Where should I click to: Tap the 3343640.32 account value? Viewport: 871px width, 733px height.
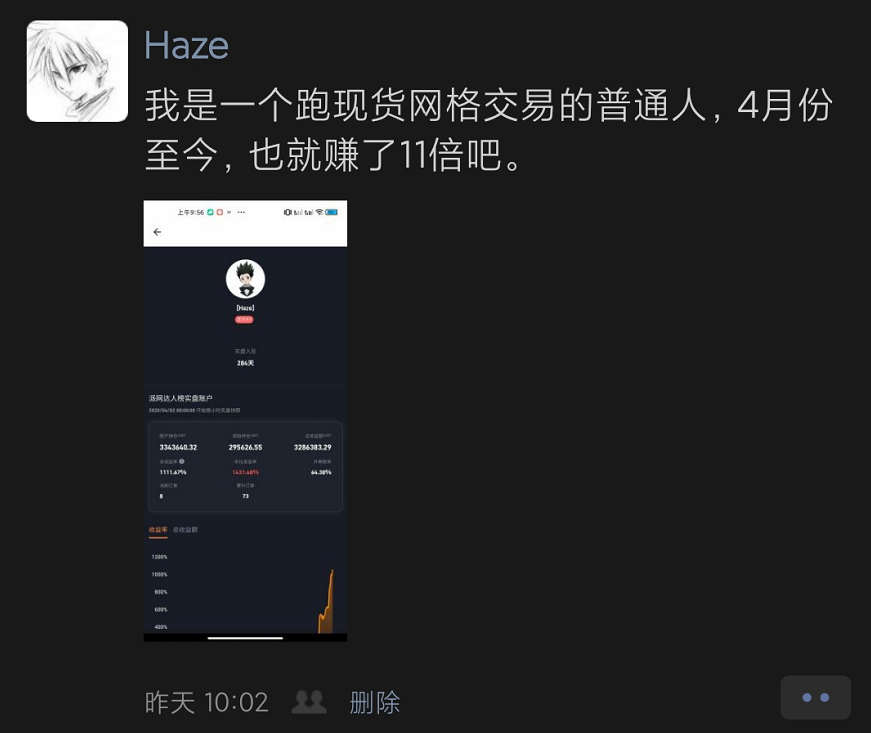(x=178, y=447)
